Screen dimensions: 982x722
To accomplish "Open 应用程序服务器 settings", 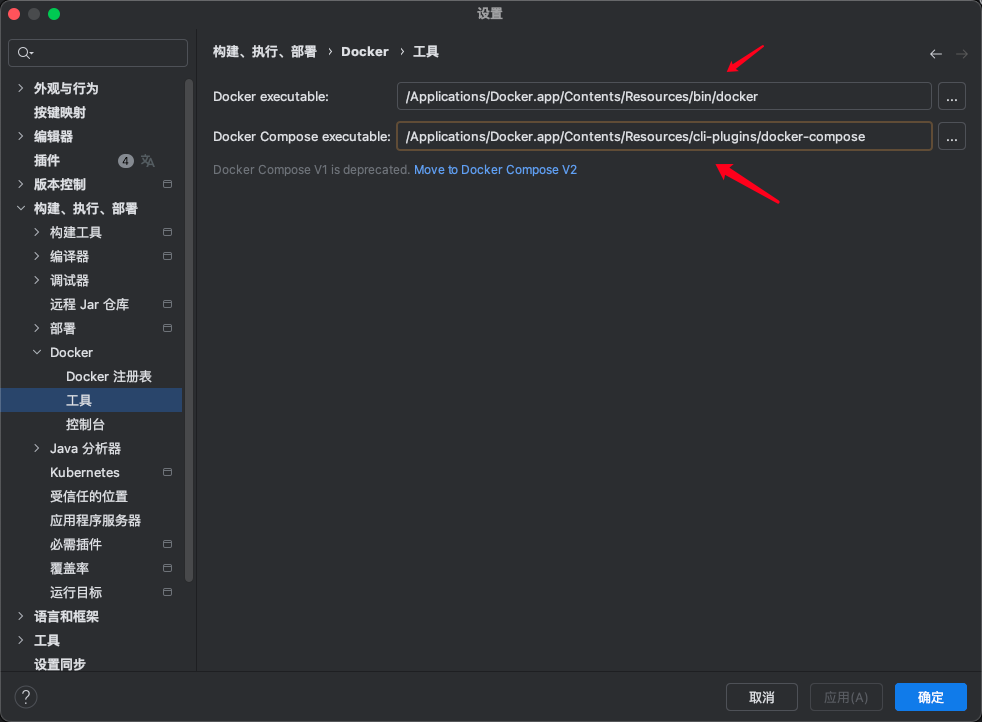I will point(95,520).
